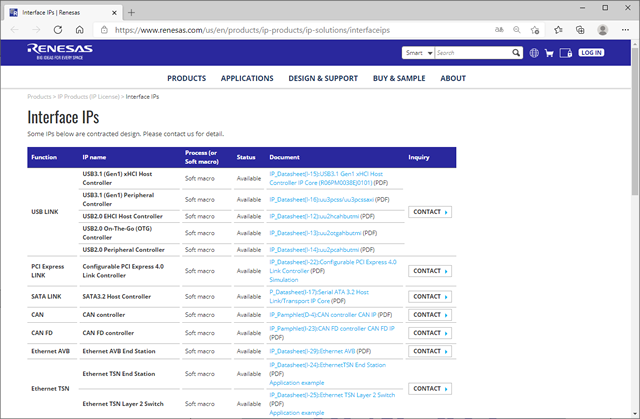Image resolution: width=640 pixels, height=419 pixels.
Task: Click the Interface IPs page heading
Action: pos(63,117)
